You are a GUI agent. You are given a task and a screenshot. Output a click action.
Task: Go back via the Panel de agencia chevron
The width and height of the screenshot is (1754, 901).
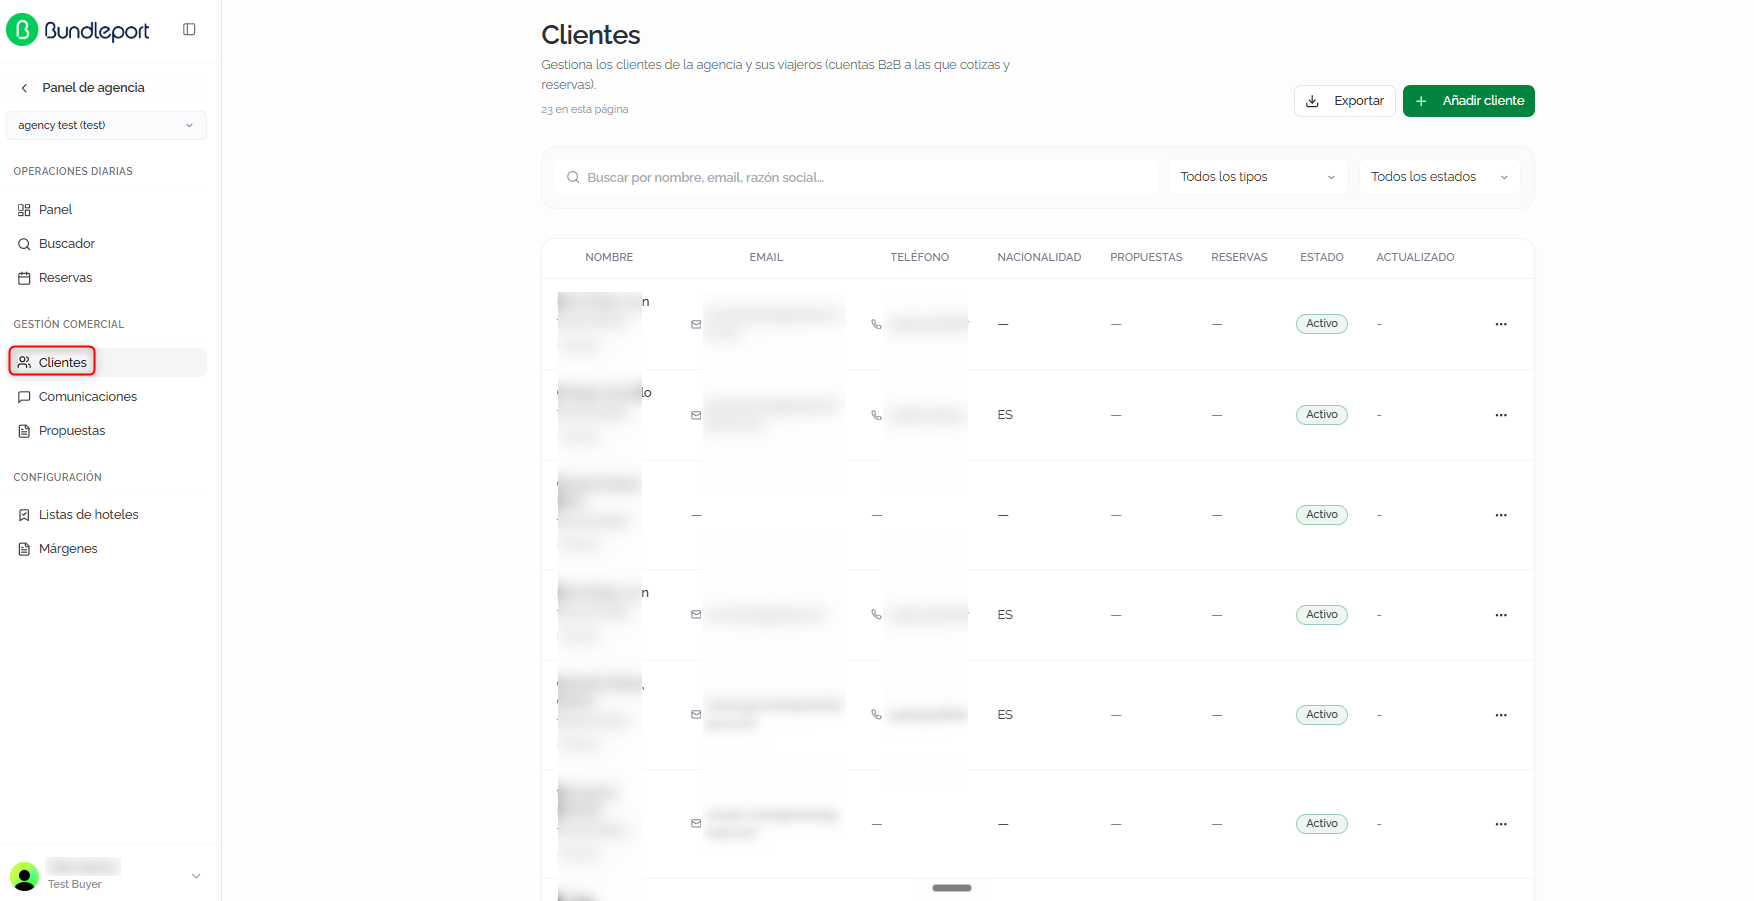24,88
